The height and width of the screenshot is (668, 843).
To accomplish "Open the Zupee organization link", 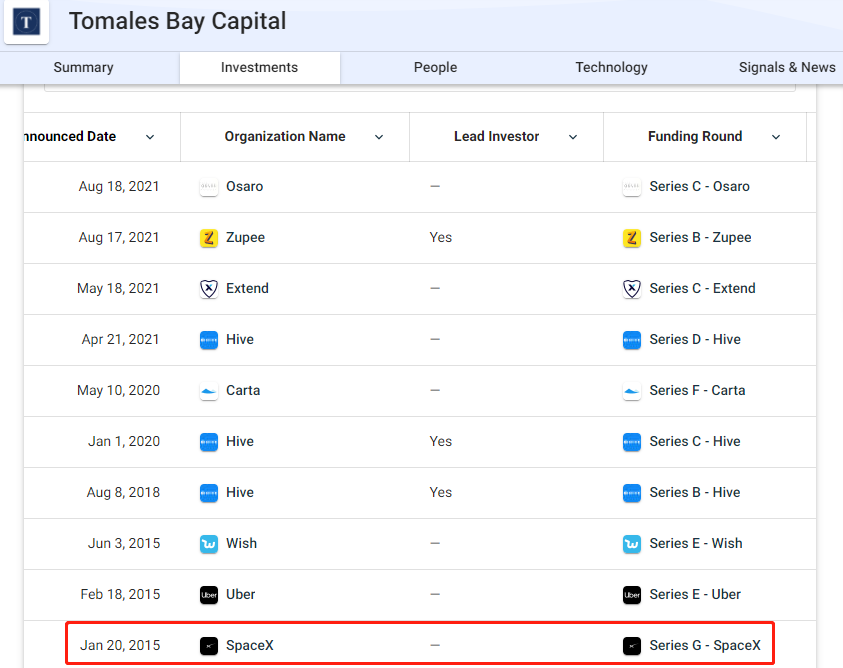I will (x=245, y=238).
